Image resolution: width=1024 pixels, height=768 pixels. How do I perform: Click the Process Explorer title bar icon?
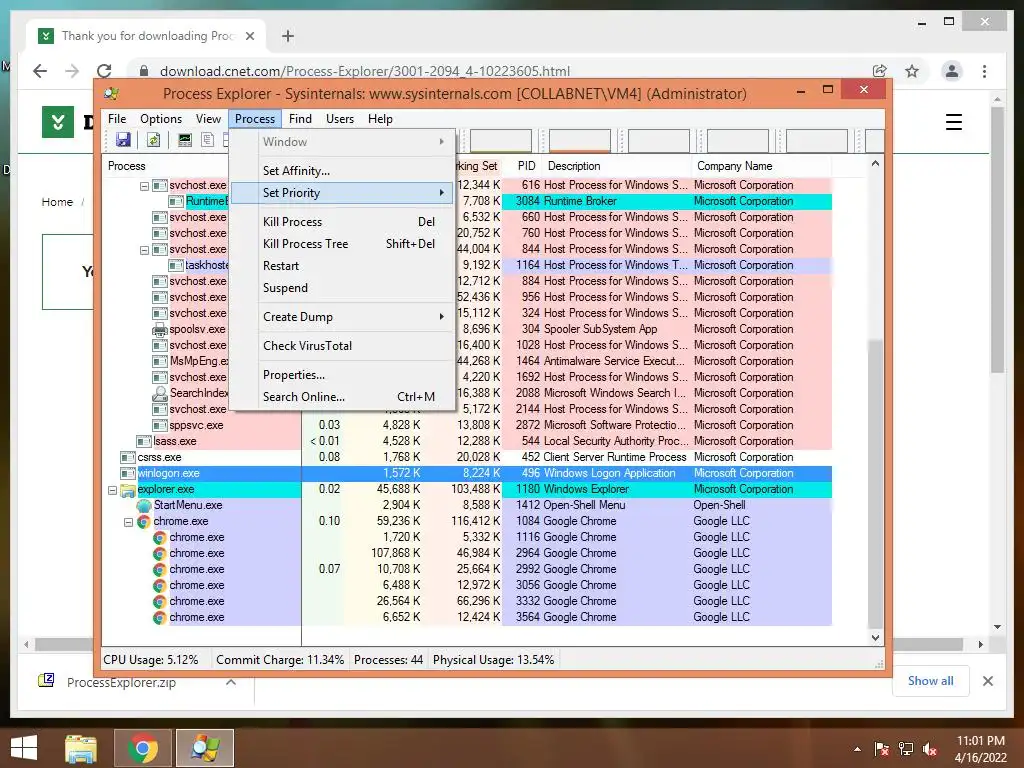(x=112, y=94)
